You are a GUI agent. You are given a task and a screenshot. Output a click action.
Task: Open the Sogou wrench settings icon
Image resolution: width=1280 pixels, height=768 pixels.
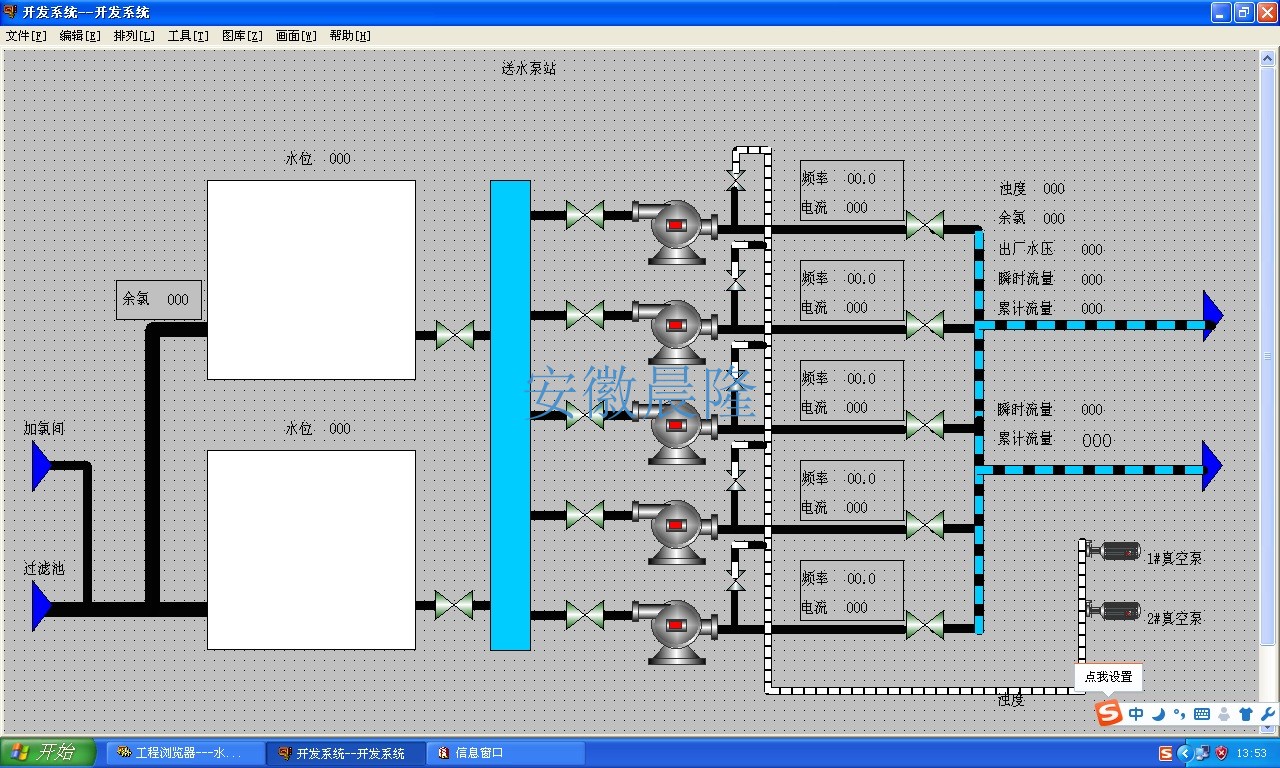(x=1268, y=714)
